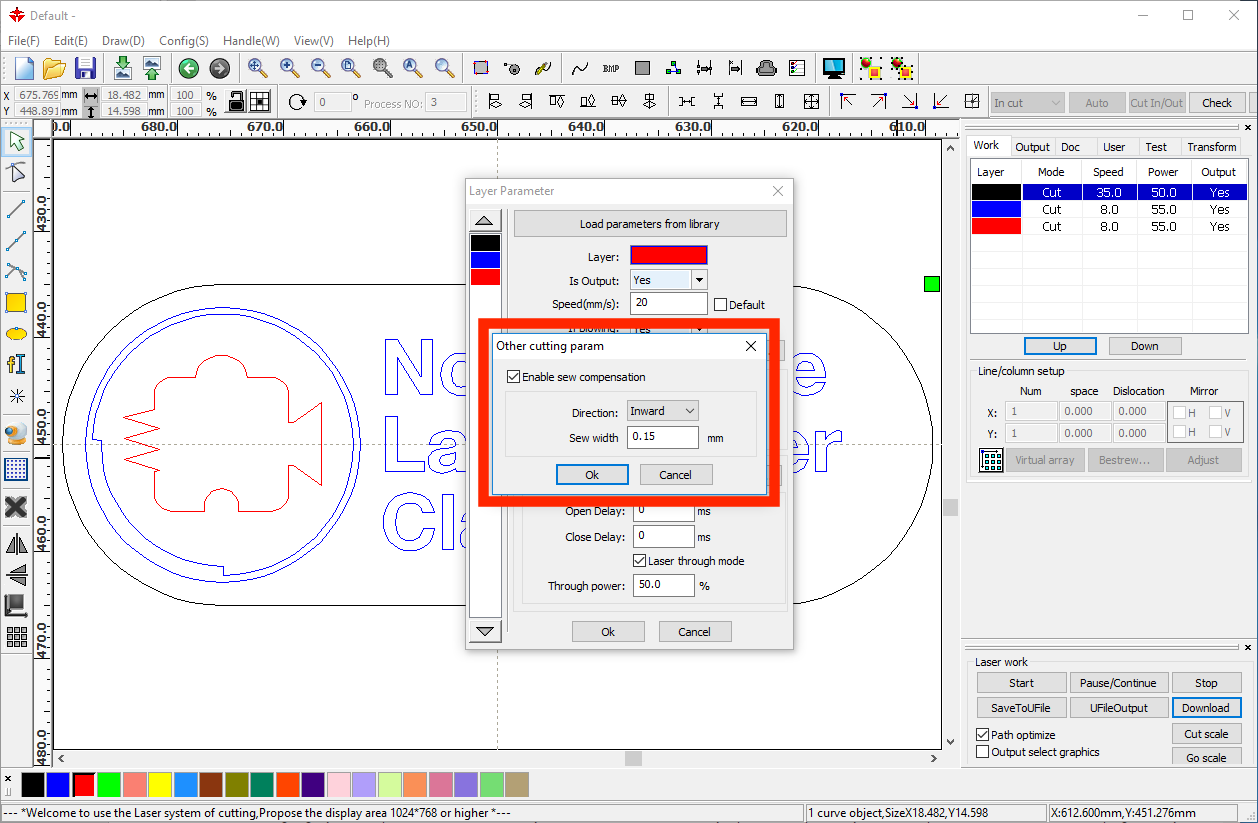Select the rectangle draw tool in left toolbar
Image resolution: width=1258 pixels, height=823 pixels.
pyautogui.click(x=16, y=302)
